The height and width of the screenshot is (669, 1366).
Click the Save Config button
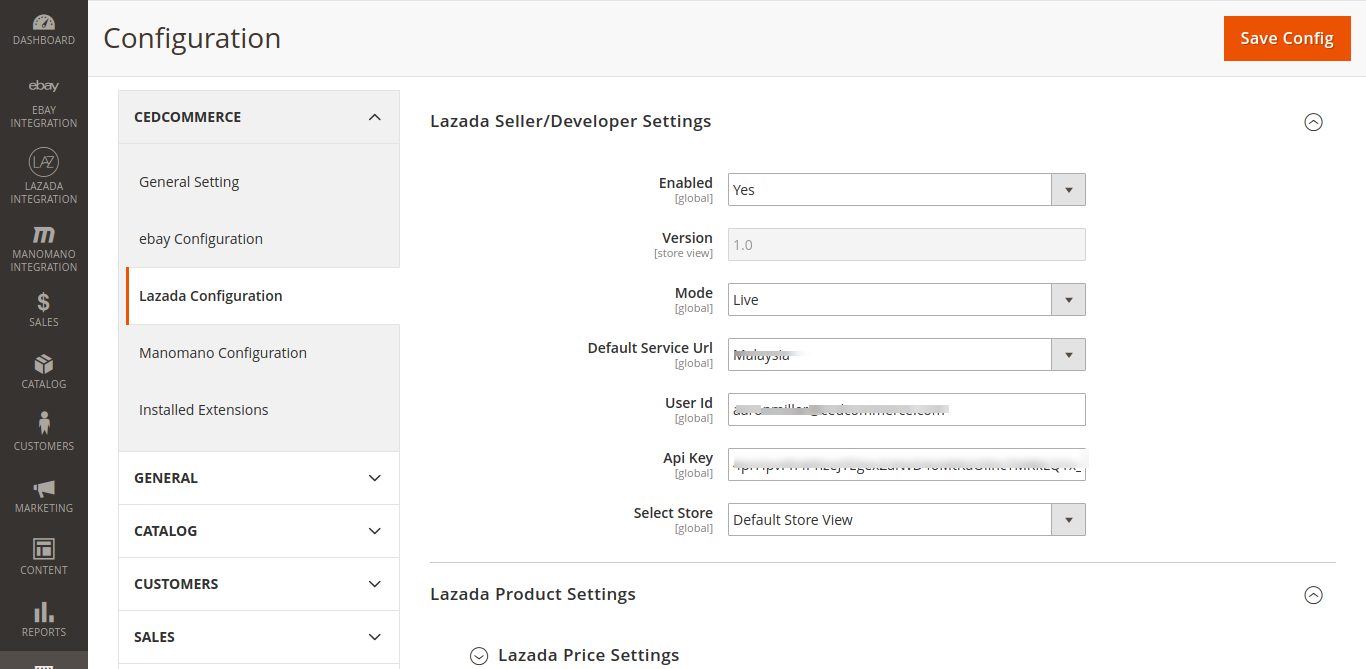1287,38
